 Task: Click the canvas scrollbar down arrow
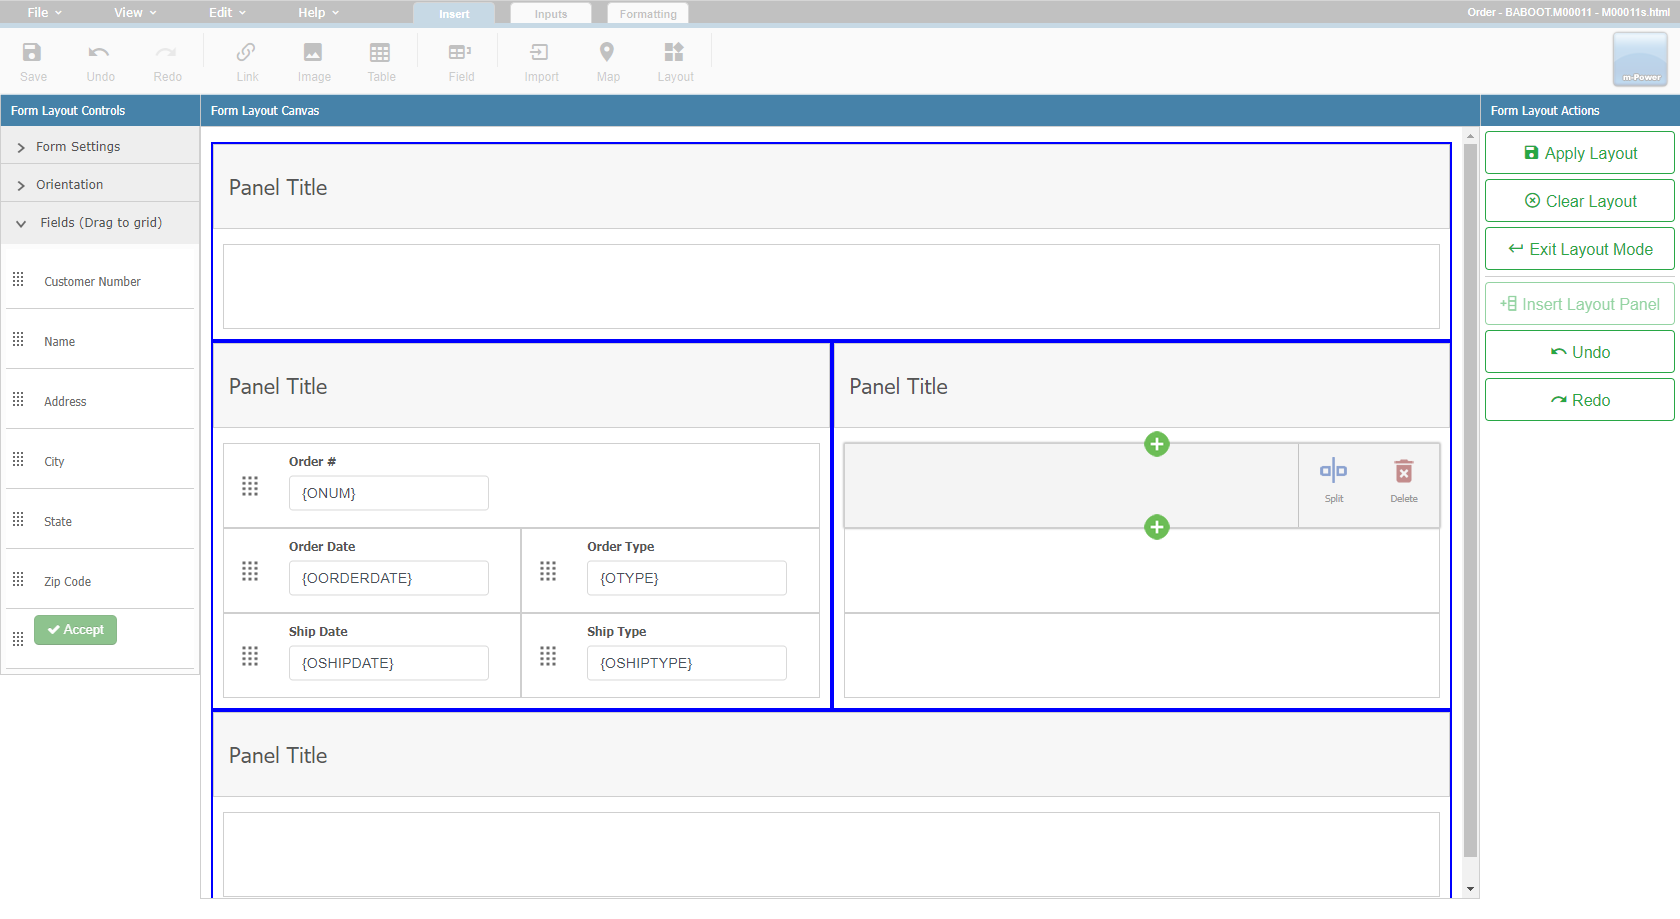[x=1470, y=888]
